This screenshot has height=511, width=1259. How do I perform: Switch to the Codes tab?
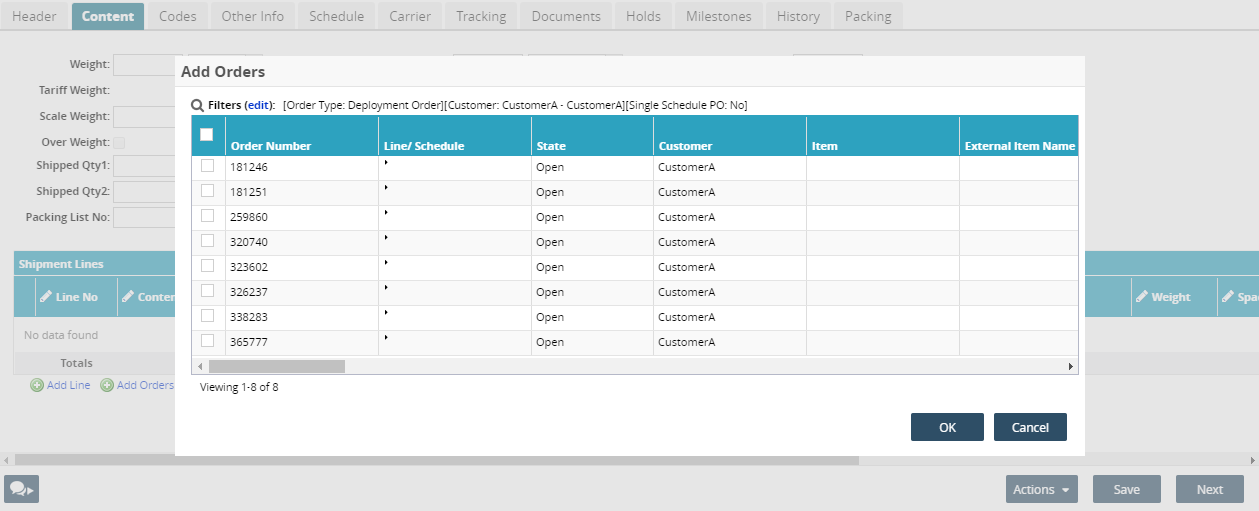[177, 16]
